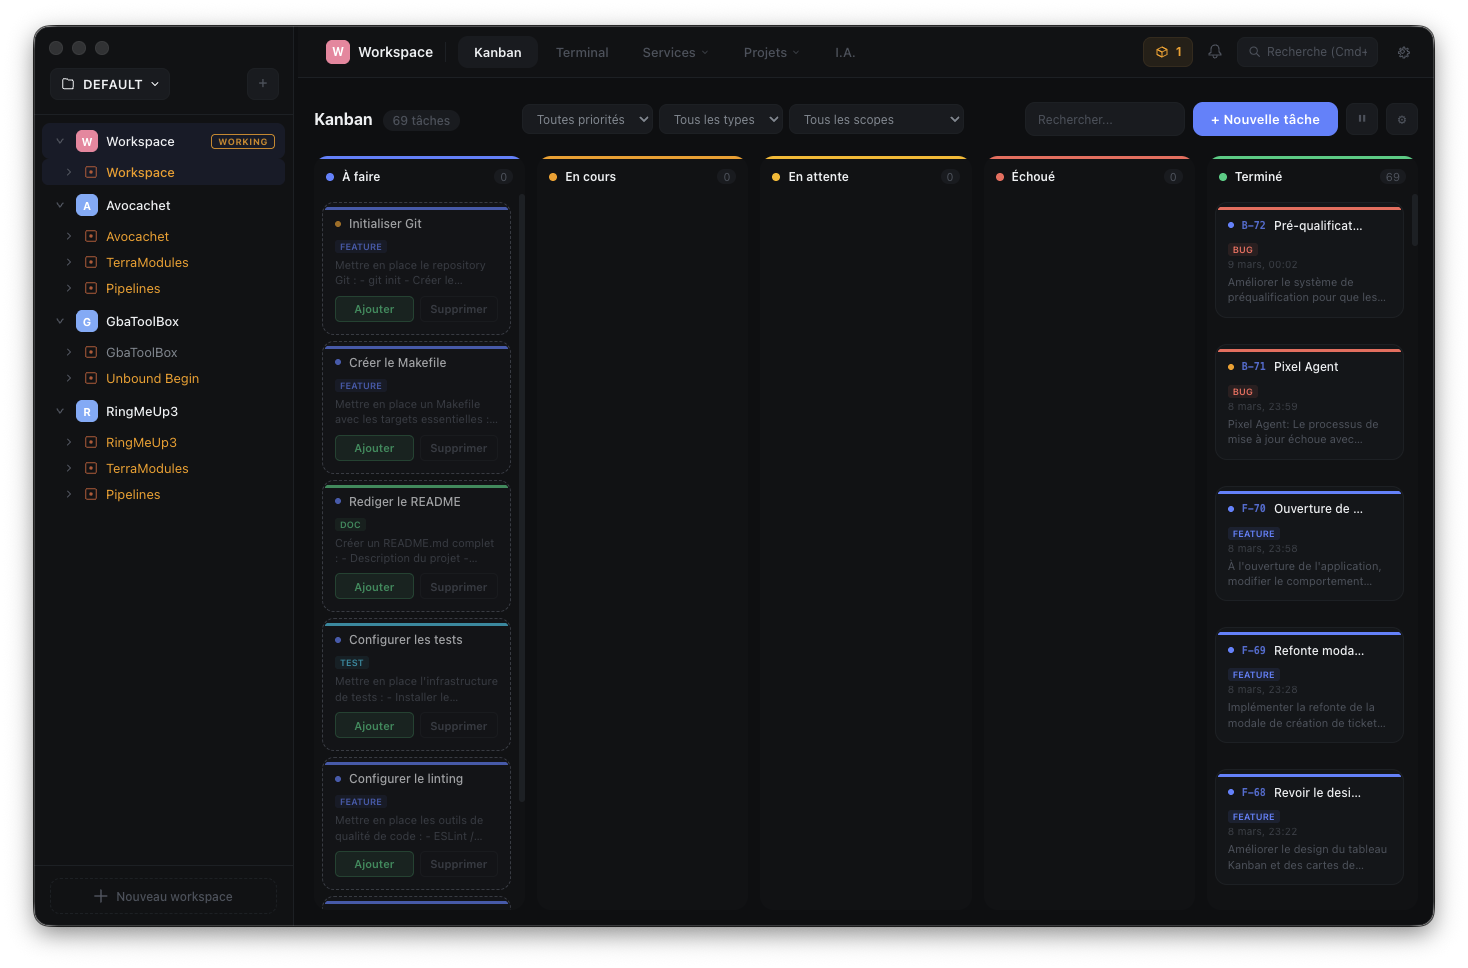Toggle the pause button on the Kanban header
This screenshot has height=968, width=1468.
pyautogui.click(x=1361, y=118)
